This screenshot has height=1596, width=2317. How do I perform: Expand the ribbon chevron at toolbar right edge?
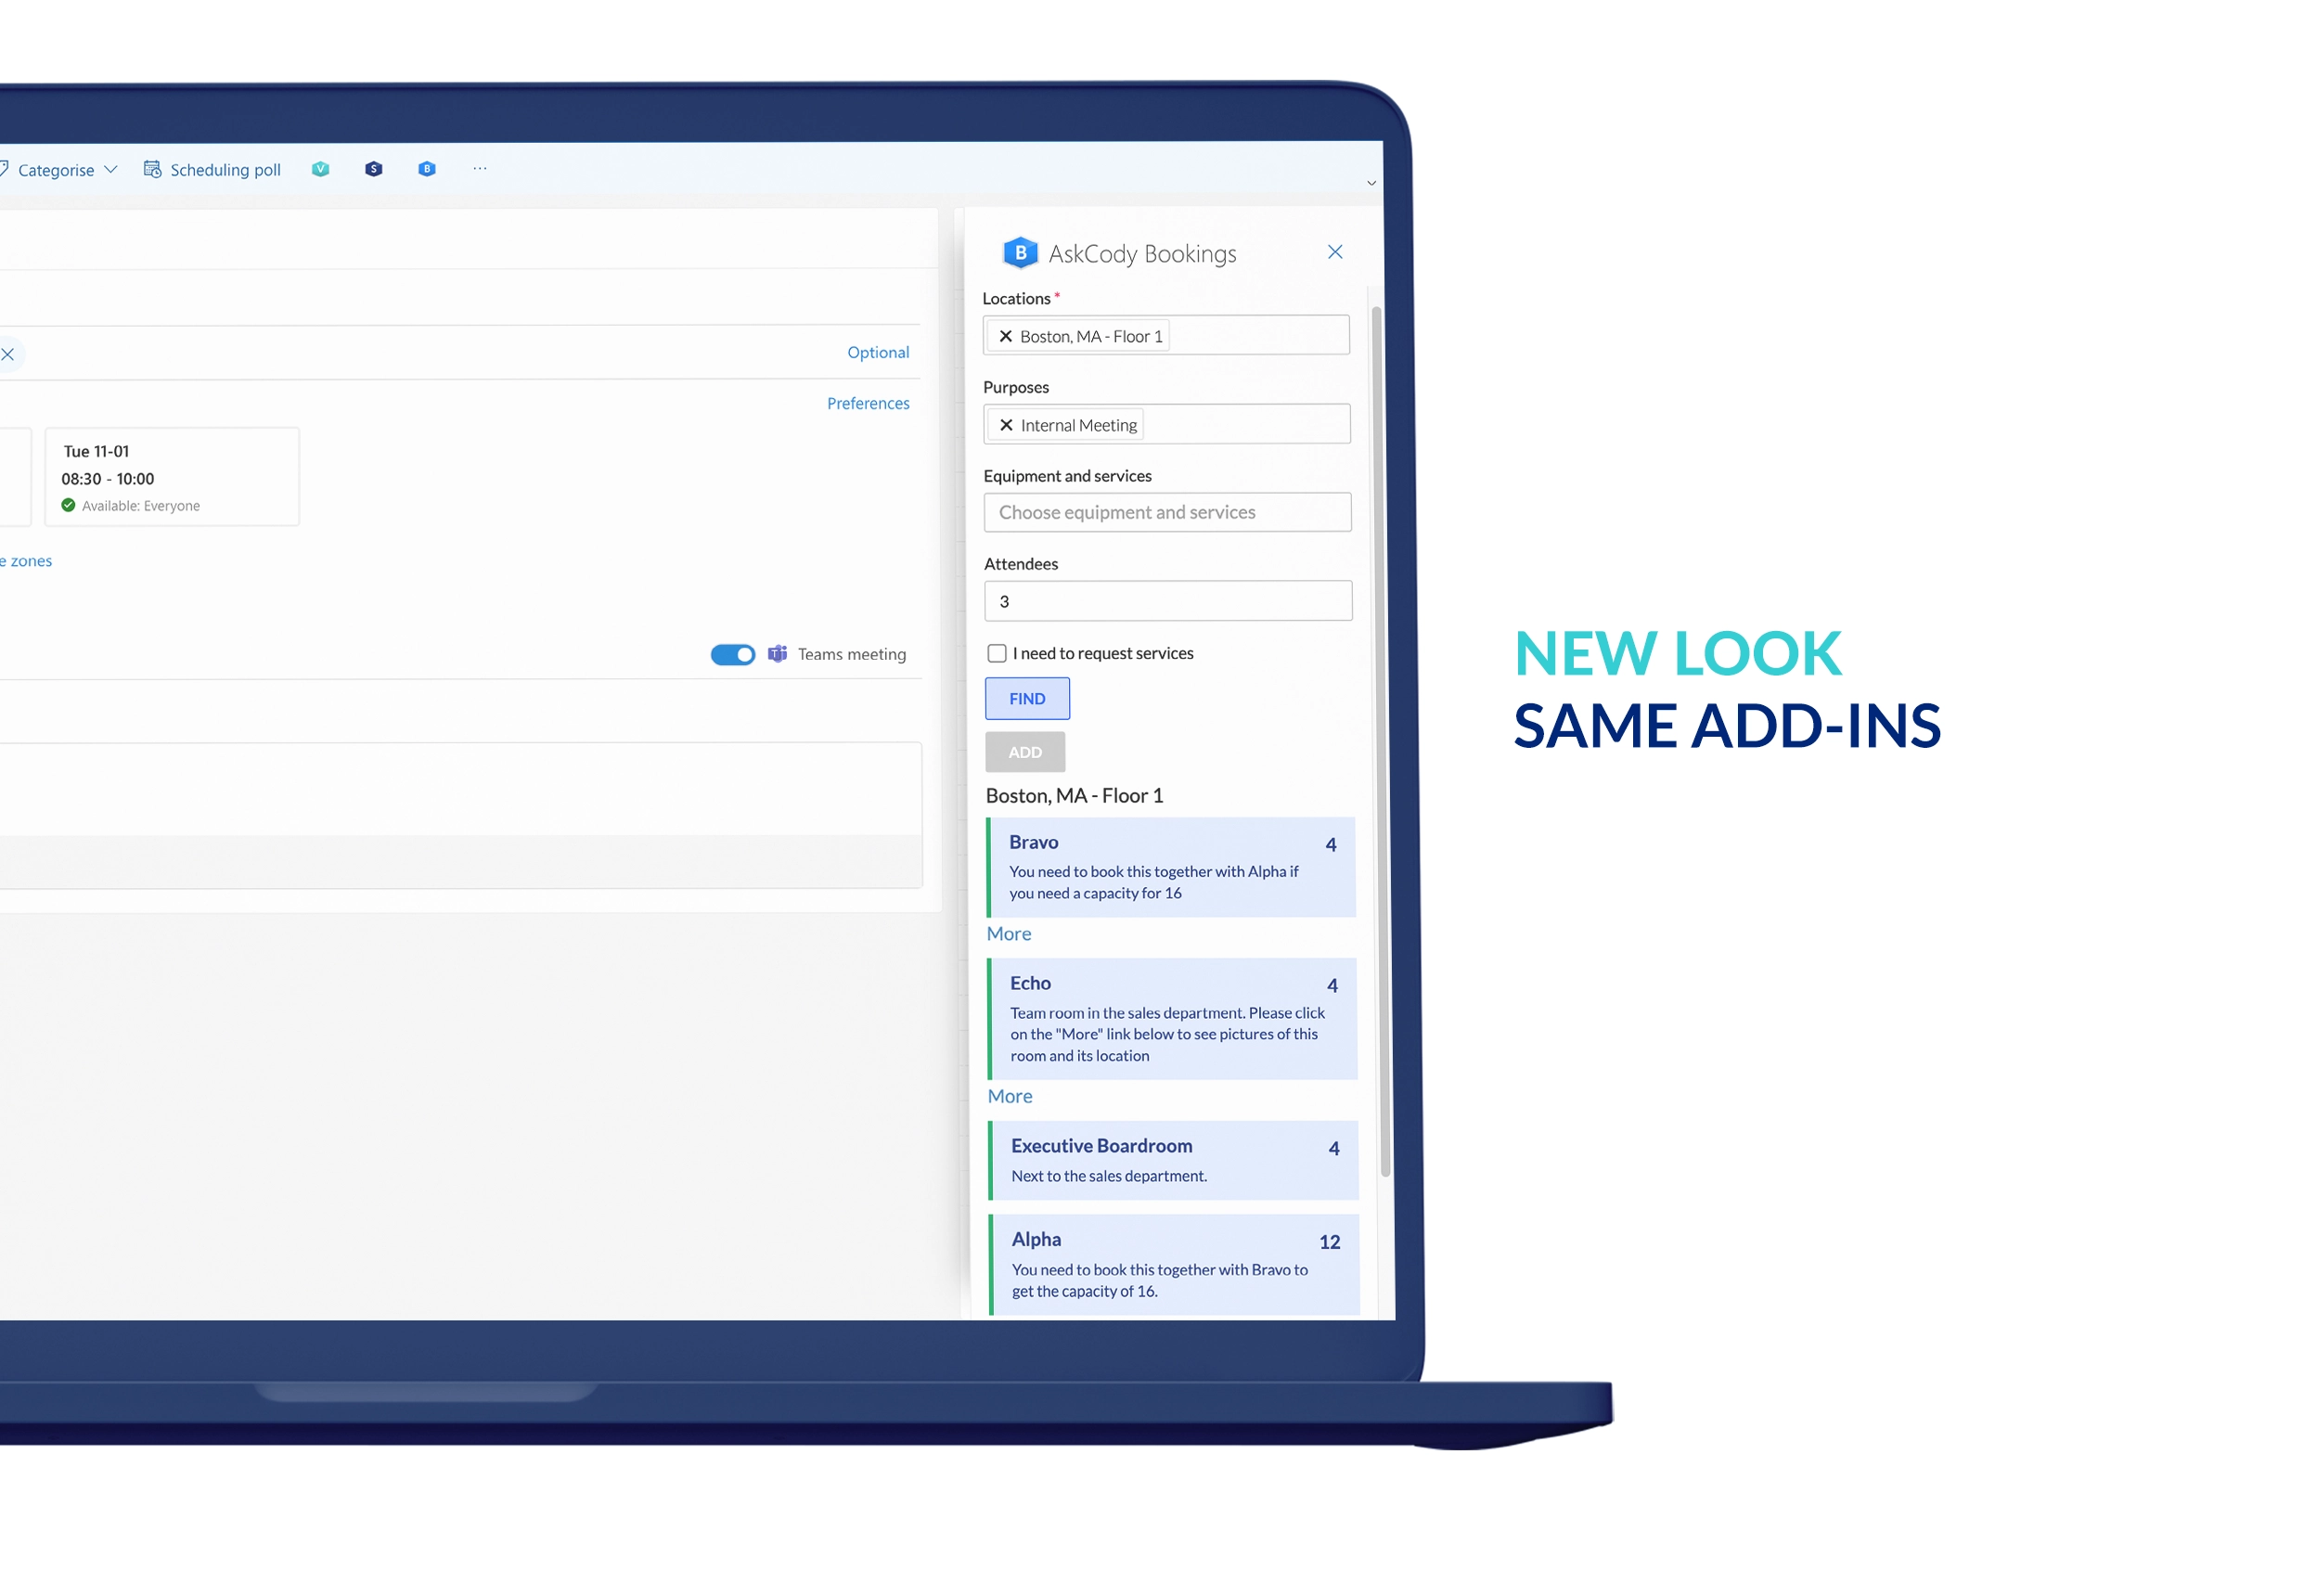click(x=1371, y=183)
